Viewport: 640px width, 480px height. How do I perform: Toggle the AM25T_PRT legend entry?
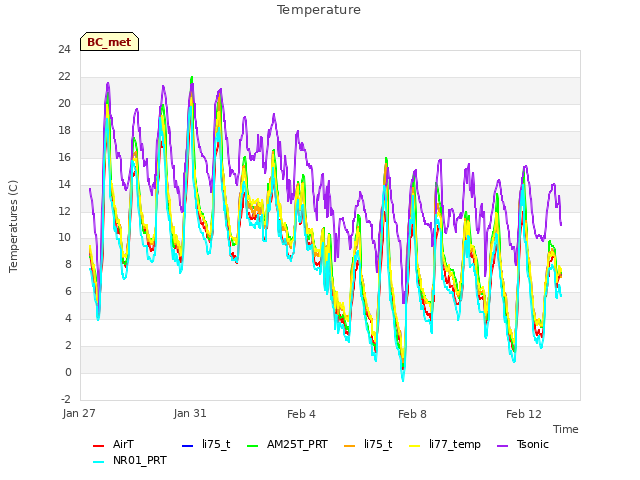point(287,444)
